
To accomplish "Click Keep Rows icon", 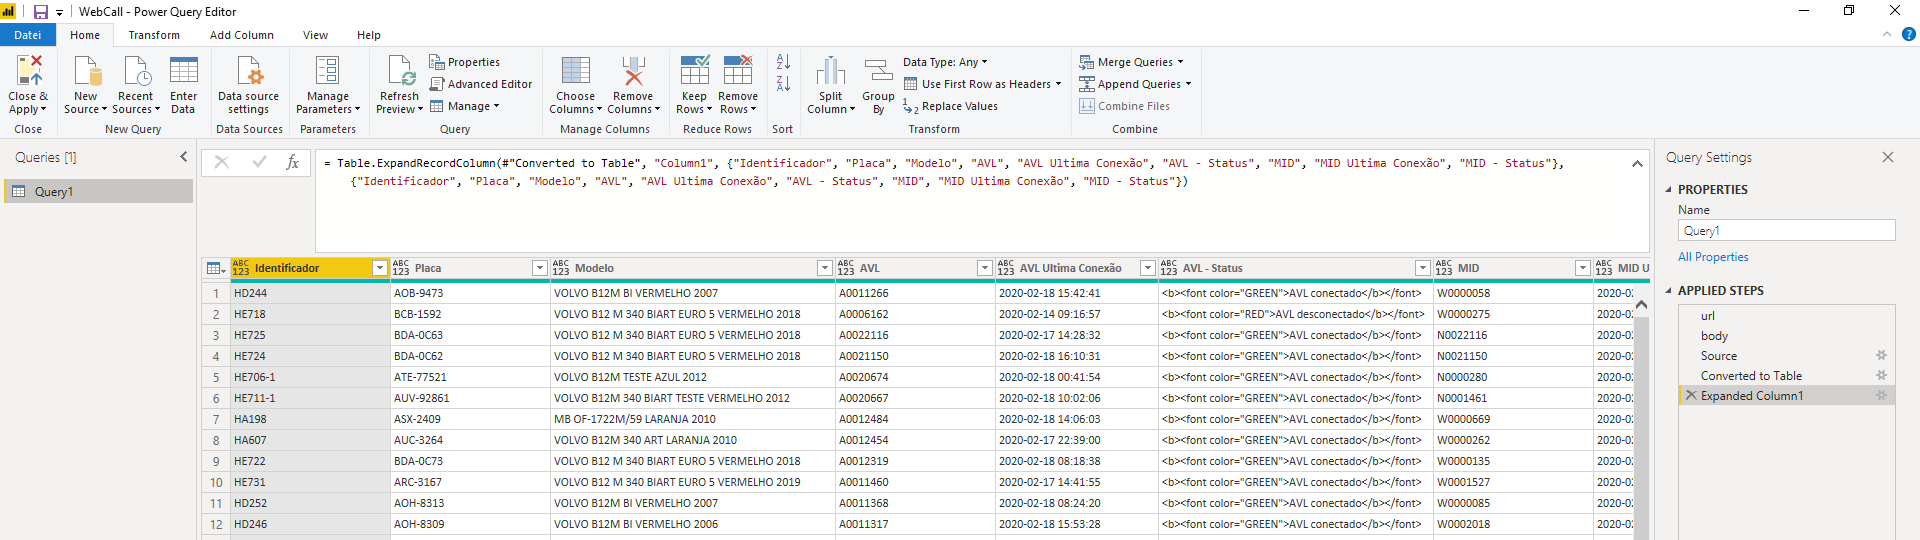I will [694, 70].
